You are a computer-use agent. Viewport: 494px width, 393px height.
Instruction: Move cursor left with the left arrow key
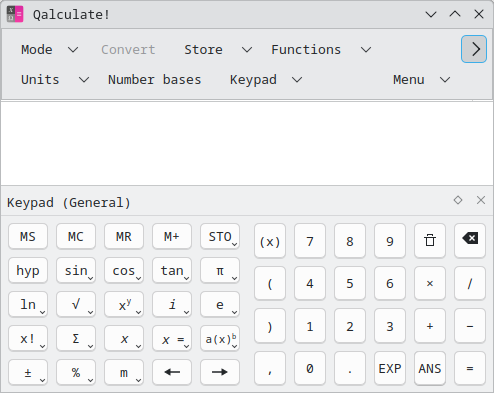172,372
